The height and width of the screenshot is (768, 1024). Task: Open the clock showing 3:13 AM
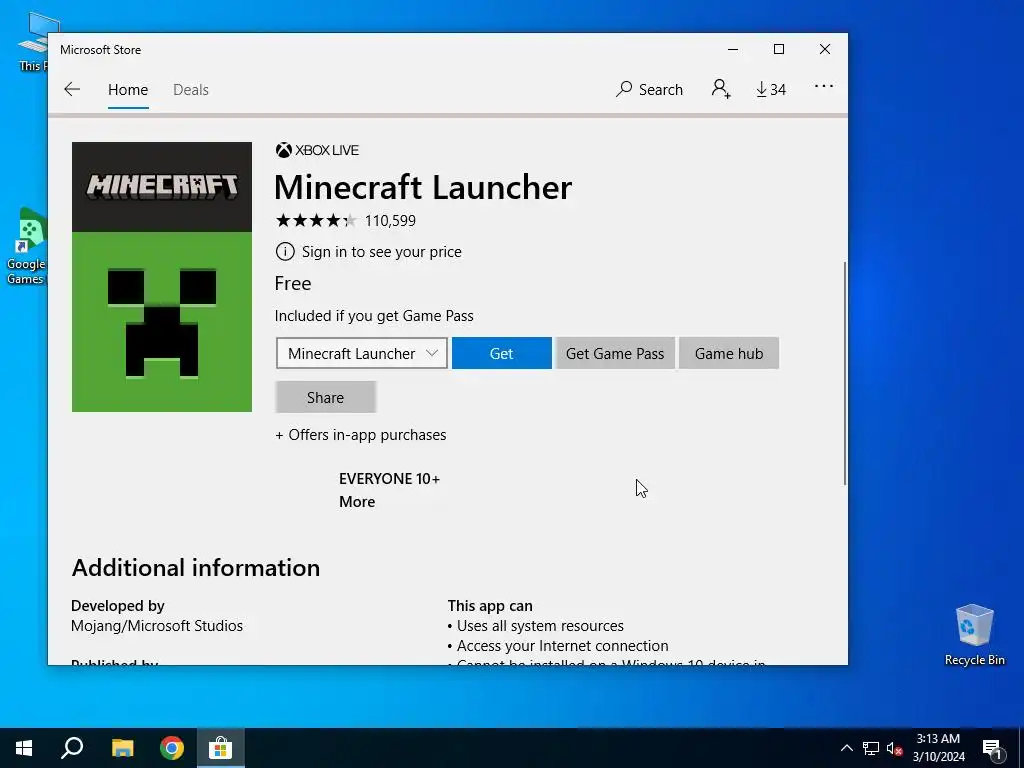[938, 748]
